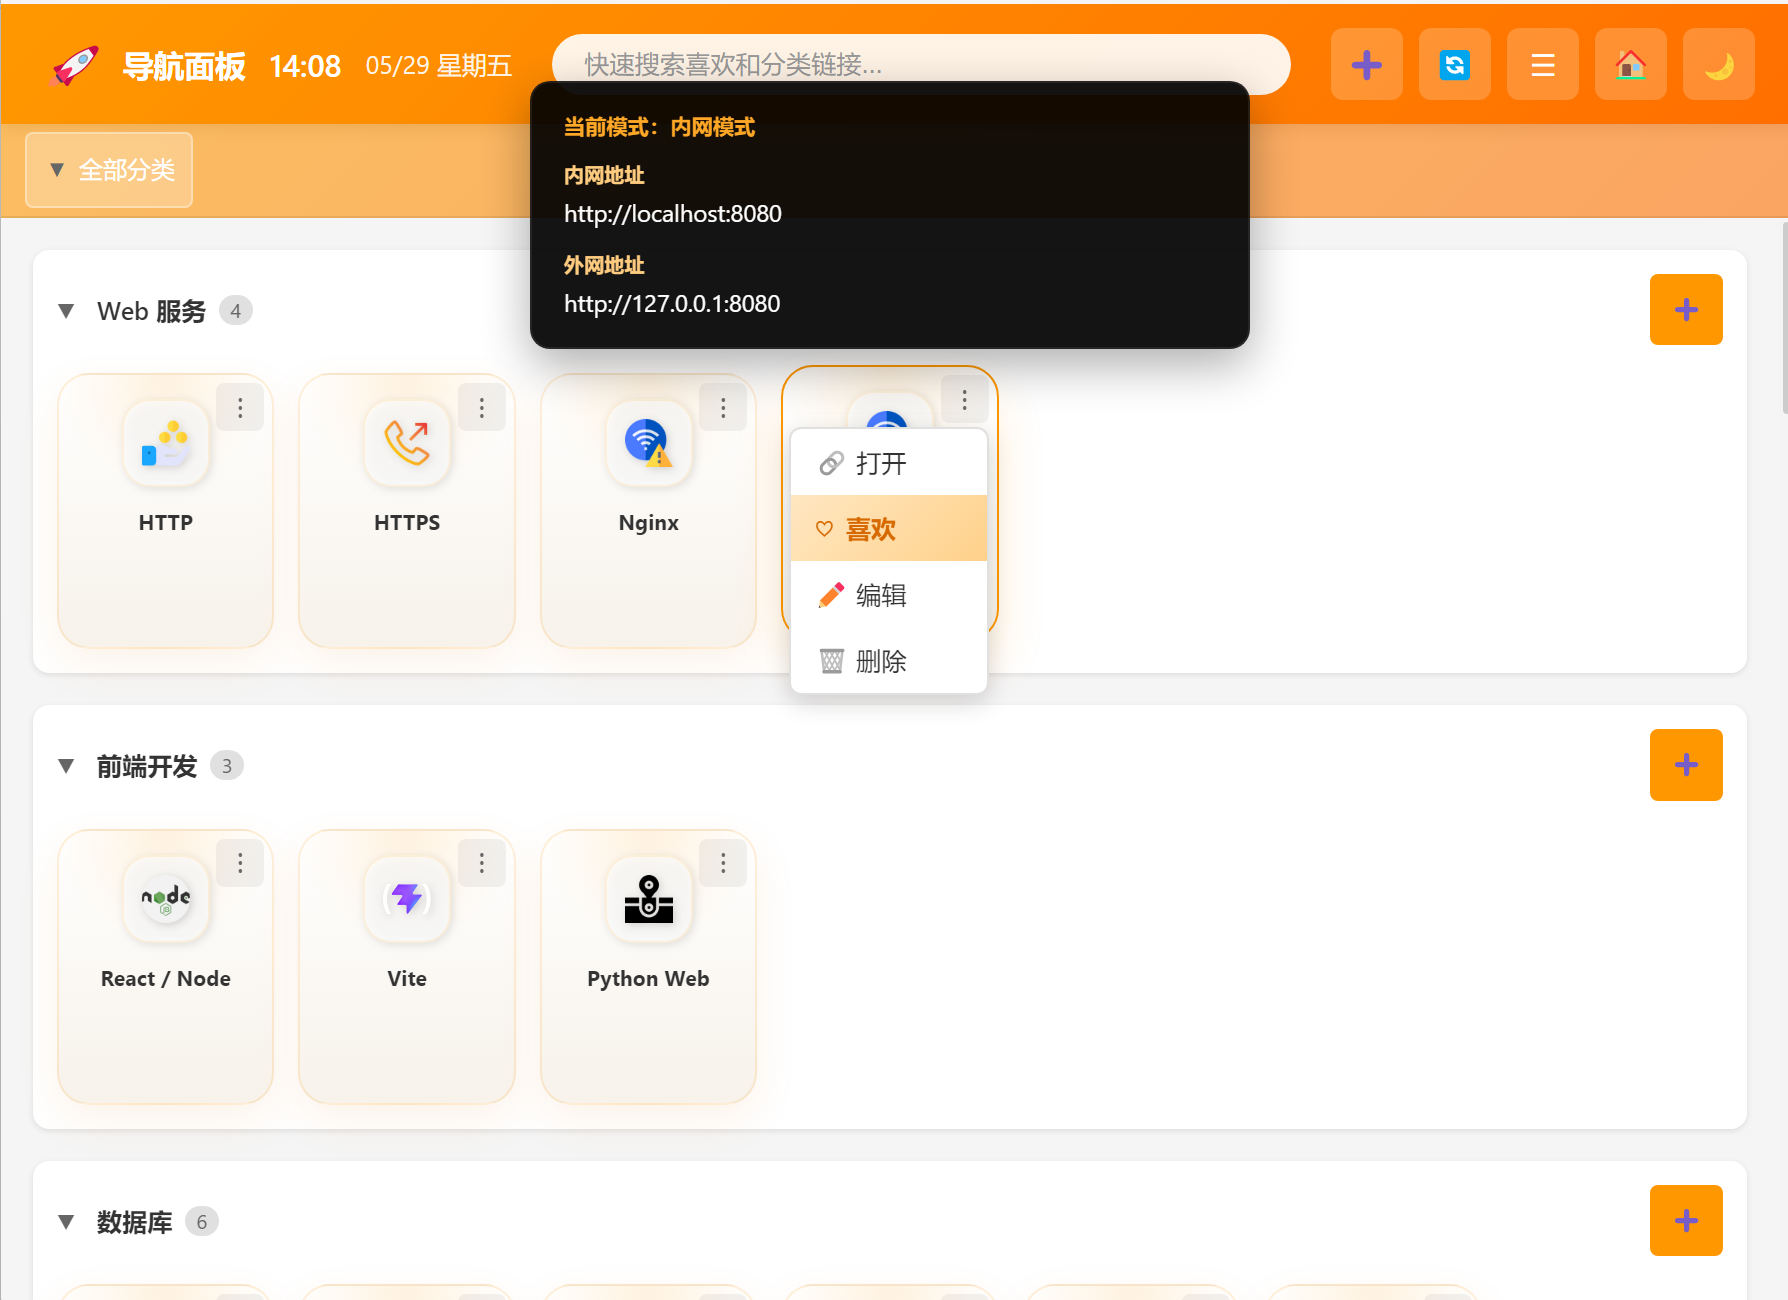Collapse the 前端开发 section
Image resolution: width=1788 pixels, height=1300 pixels.
[66, 766]
